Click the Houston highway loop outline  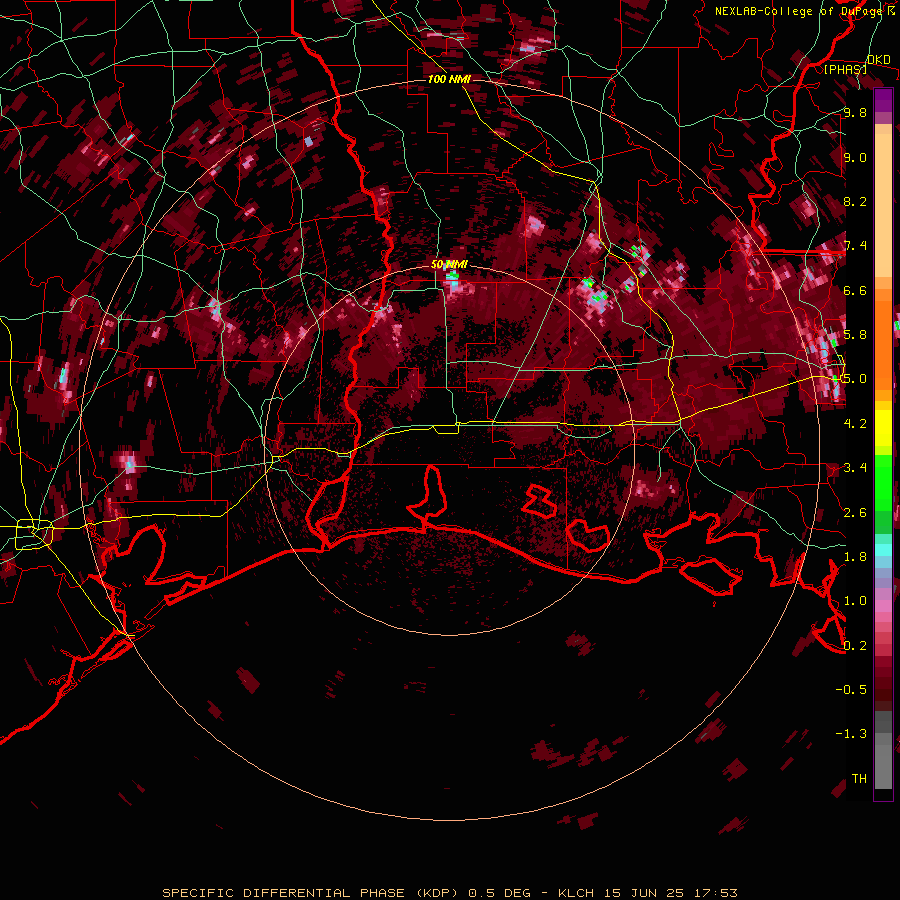pos(34,534)
